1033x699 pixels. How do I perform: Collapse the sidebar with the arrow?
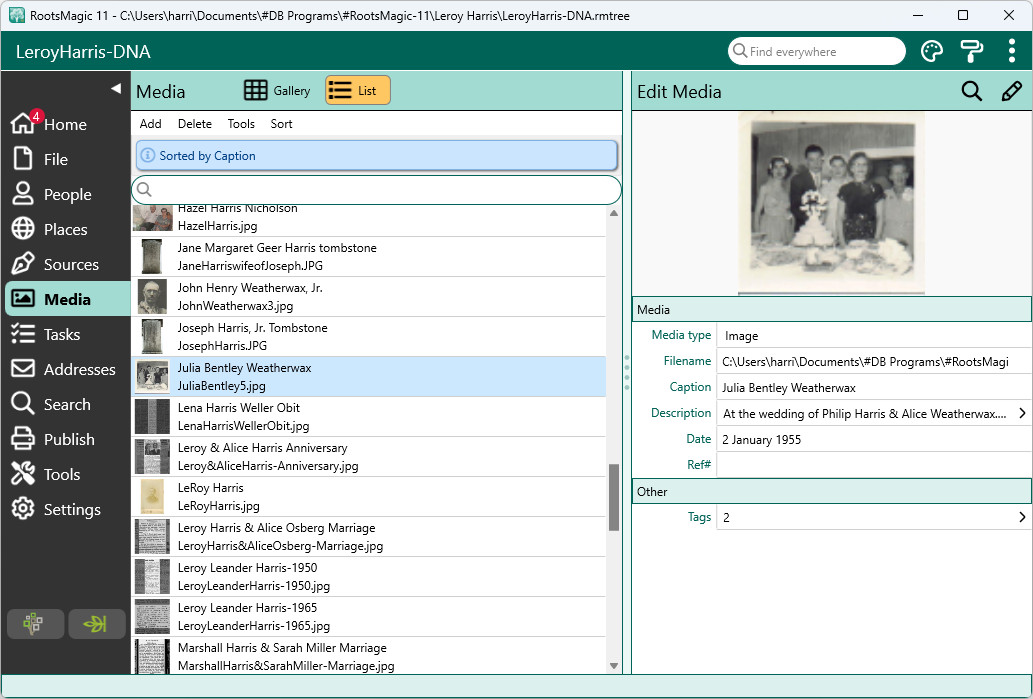(116, 88)
